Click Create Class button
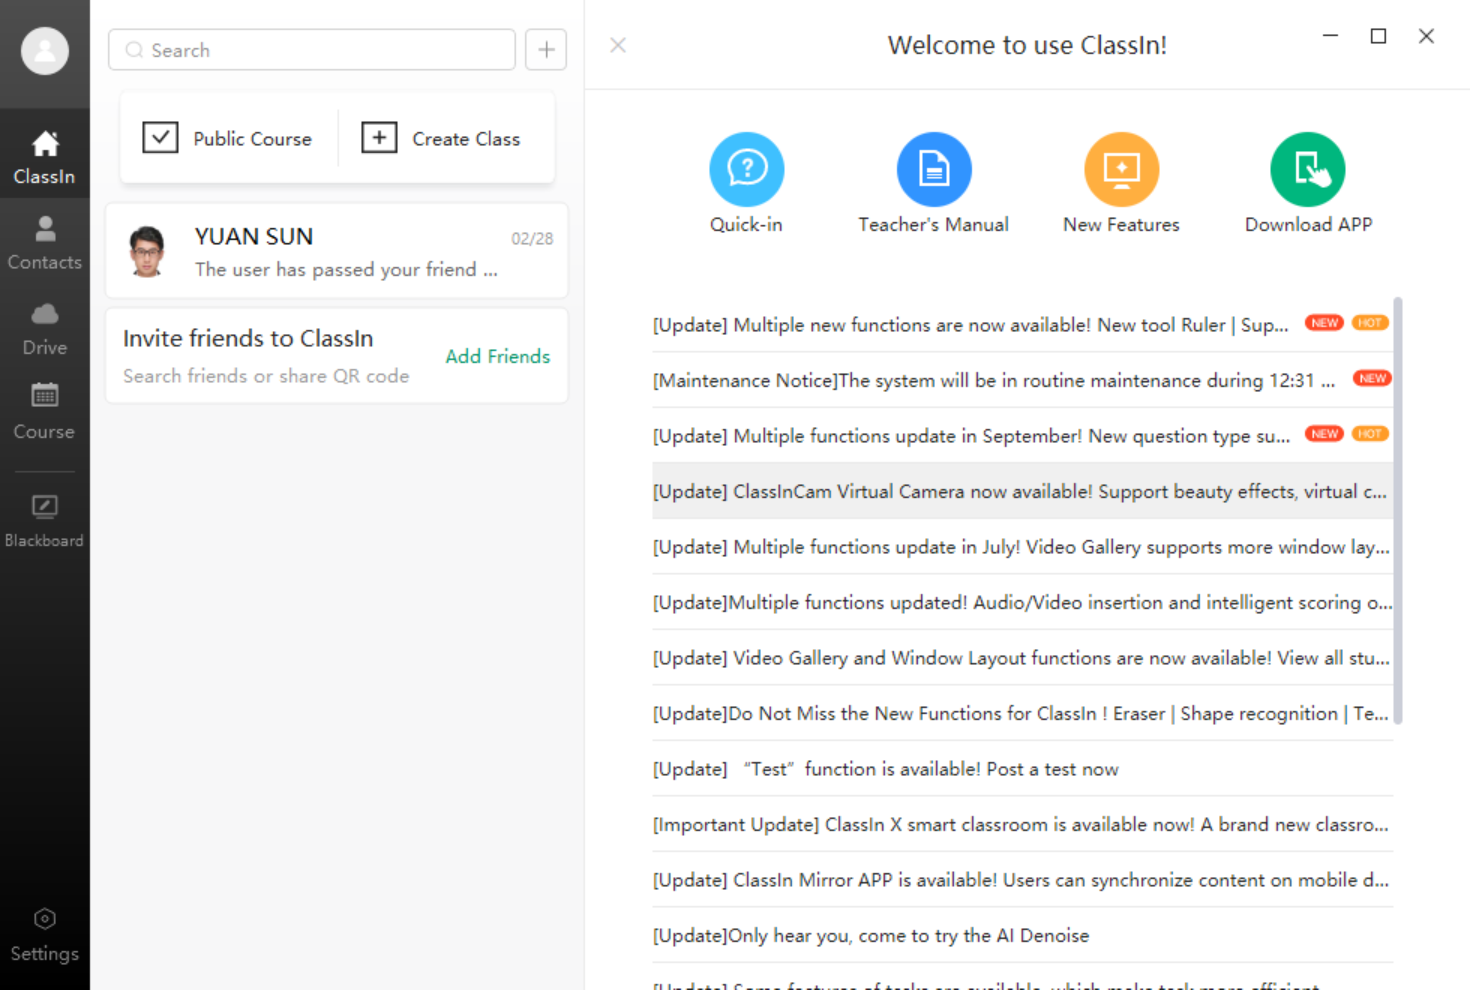Screen dimensions: 1470x990 click(x=441, y=138)
